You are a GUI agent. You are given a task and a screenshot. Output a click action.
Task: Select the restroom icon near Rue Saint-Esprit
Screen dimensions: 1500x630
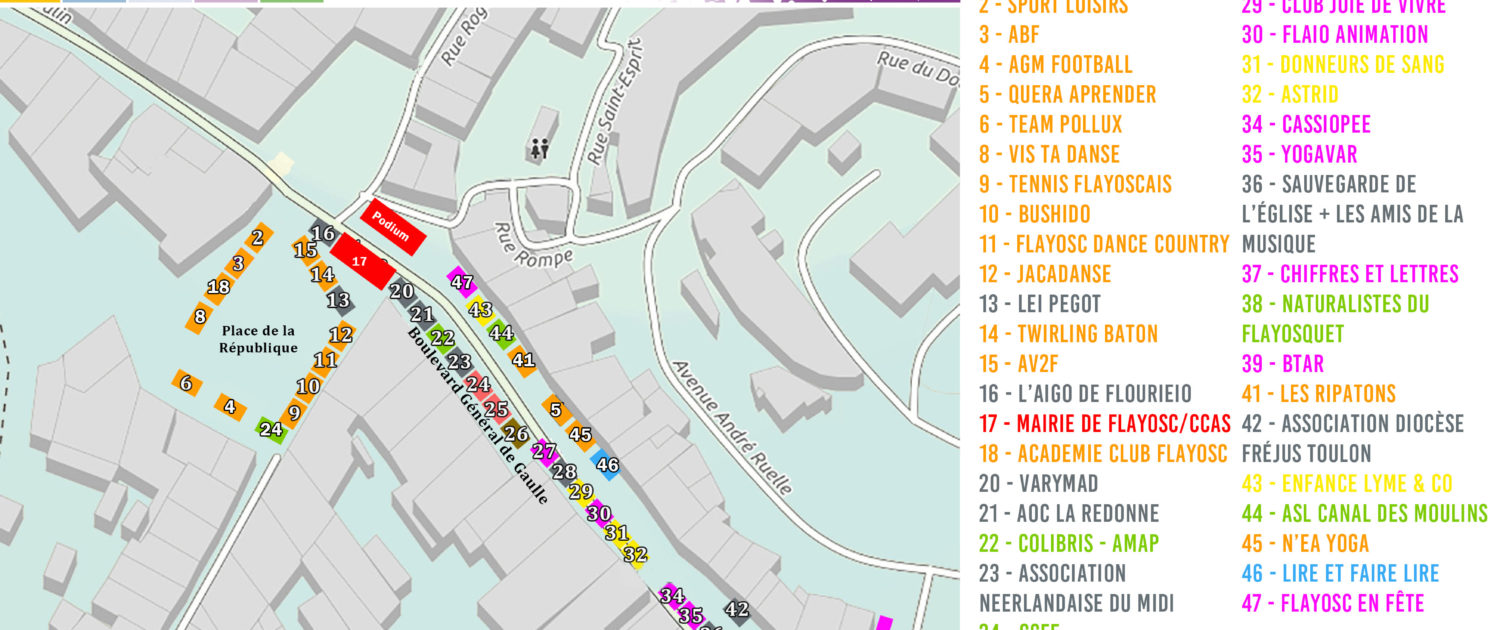(540, 149)
